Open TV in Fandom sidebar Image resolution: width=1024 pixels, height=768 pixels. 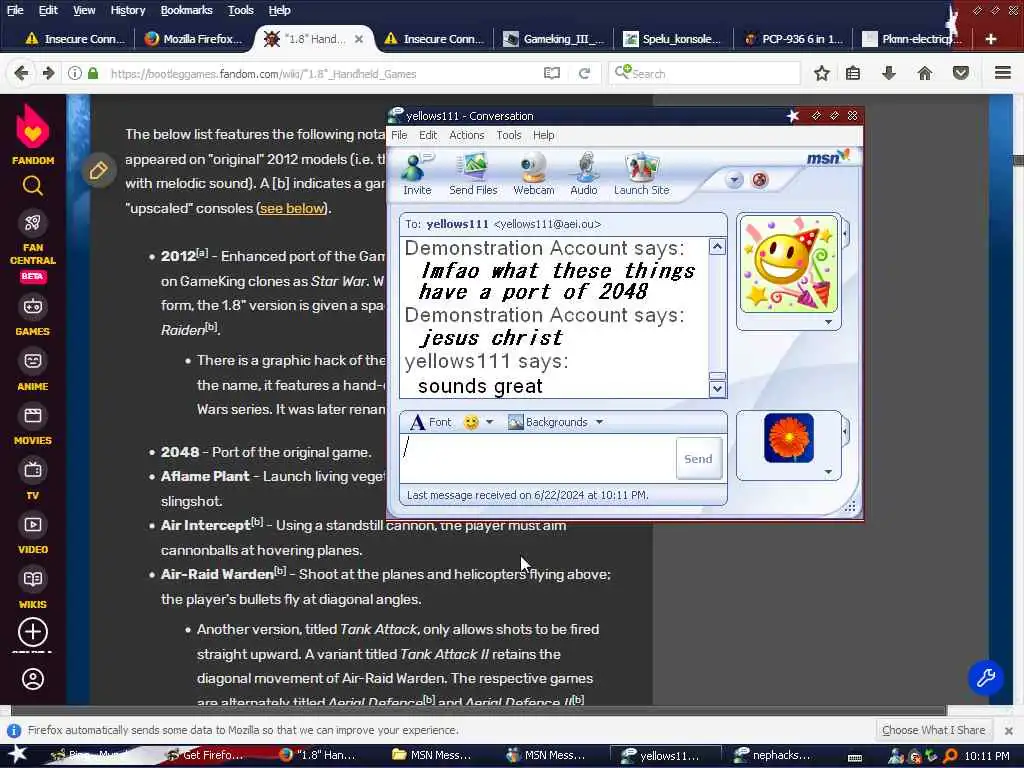pyautogui.click(x=33, y=480)
